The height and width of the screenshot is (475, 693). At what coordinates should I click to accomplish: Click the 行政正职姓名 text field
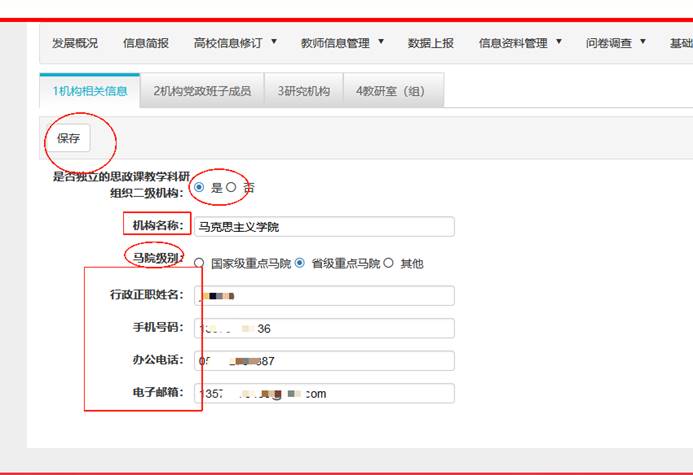point(323,295)
